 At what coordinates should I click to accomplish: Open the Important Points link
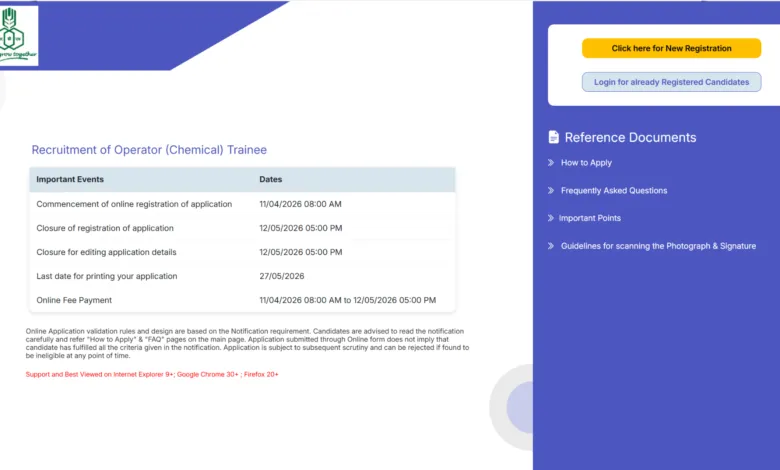point(589,218)
